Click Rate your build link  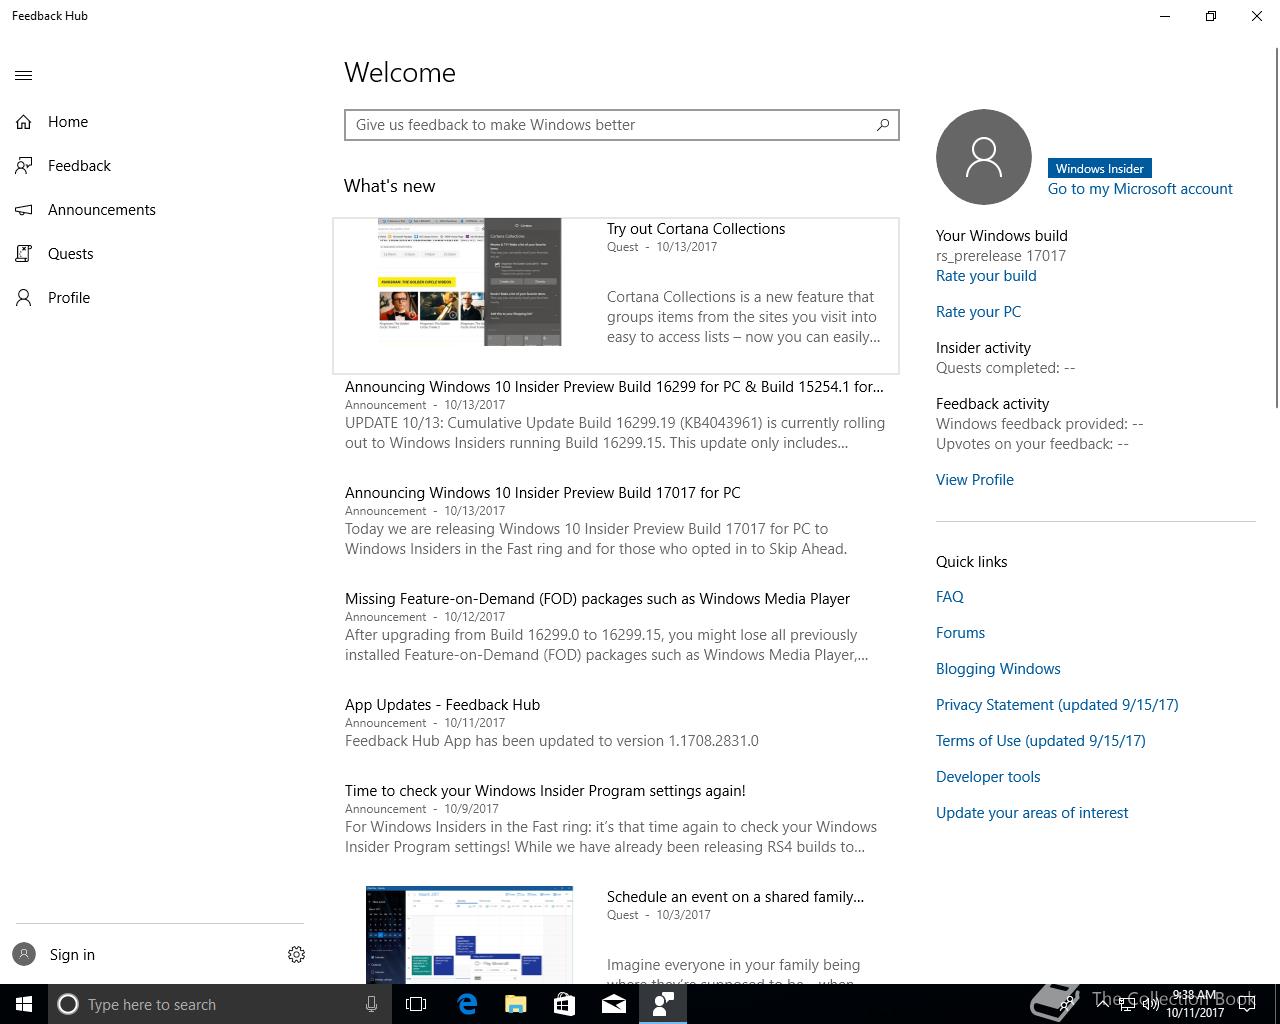coord(986,276)
